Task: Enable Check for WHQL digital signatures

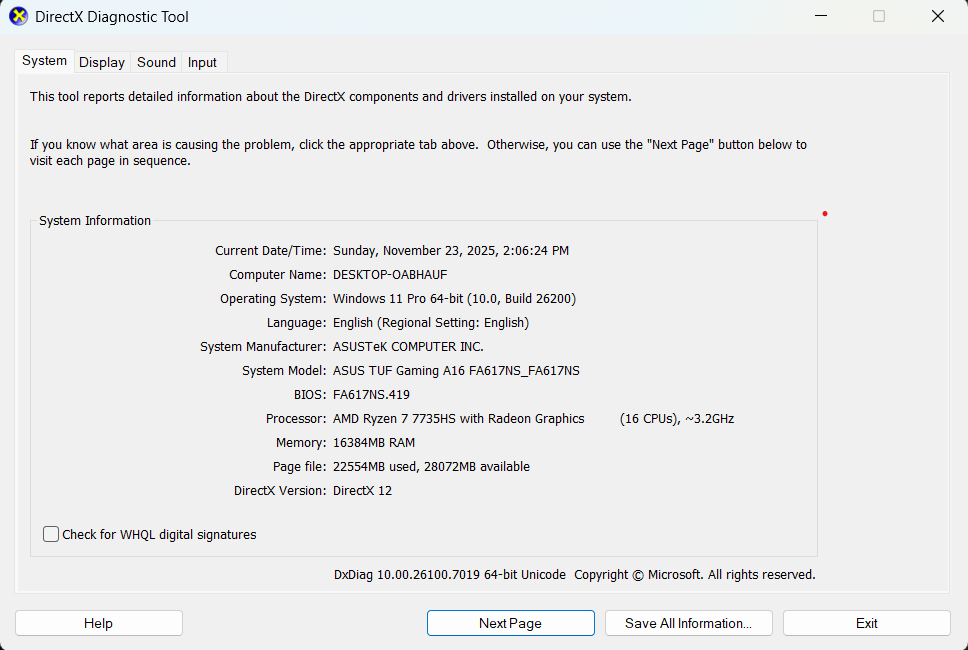Action: point(51,535)
